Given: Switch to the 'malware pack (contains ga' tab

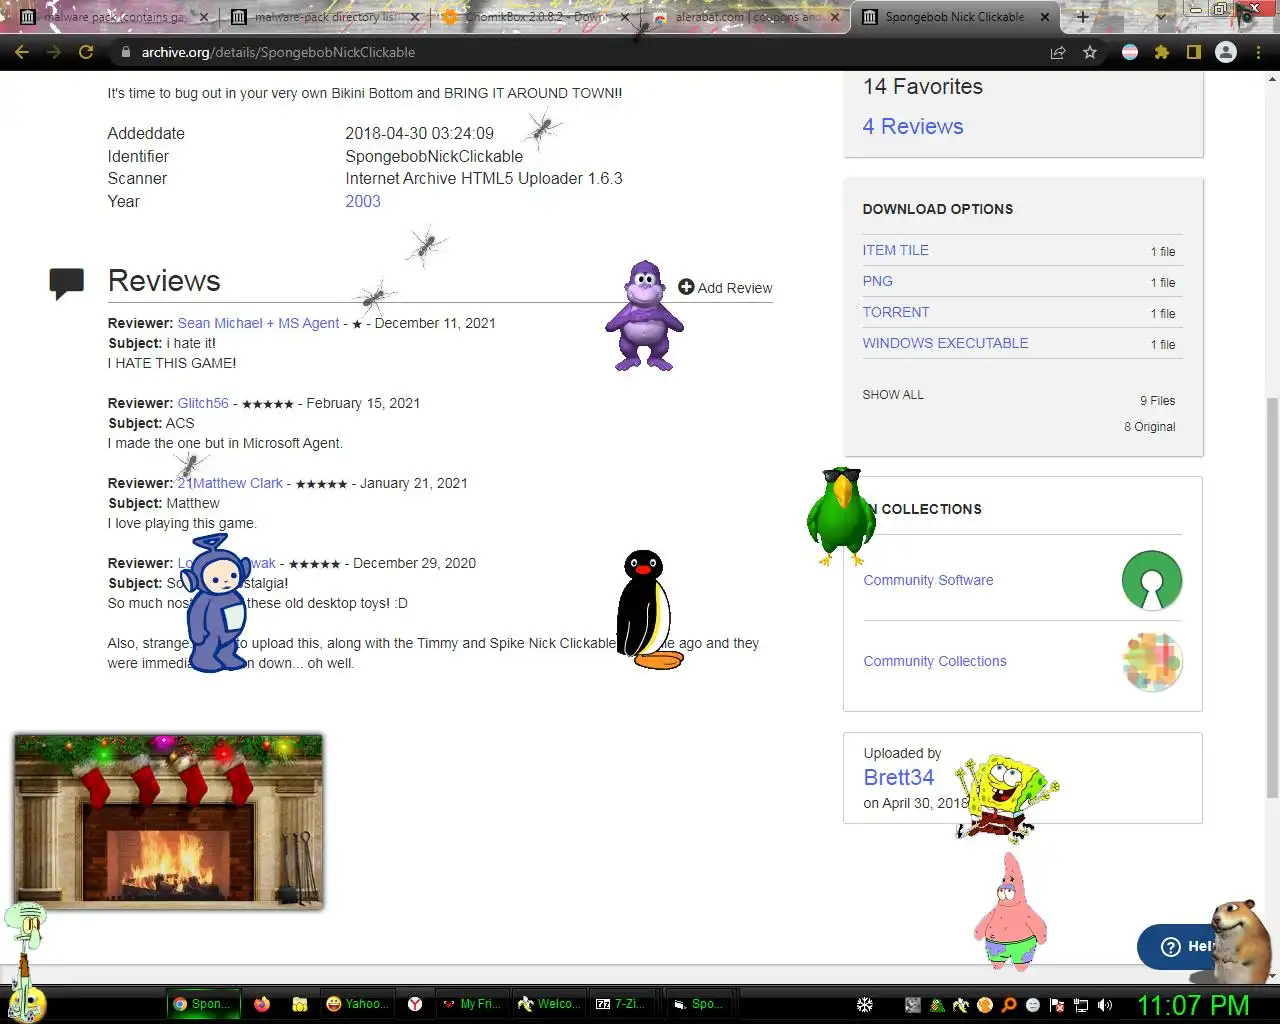Looking at the screenshot, I should click(116, 17).
